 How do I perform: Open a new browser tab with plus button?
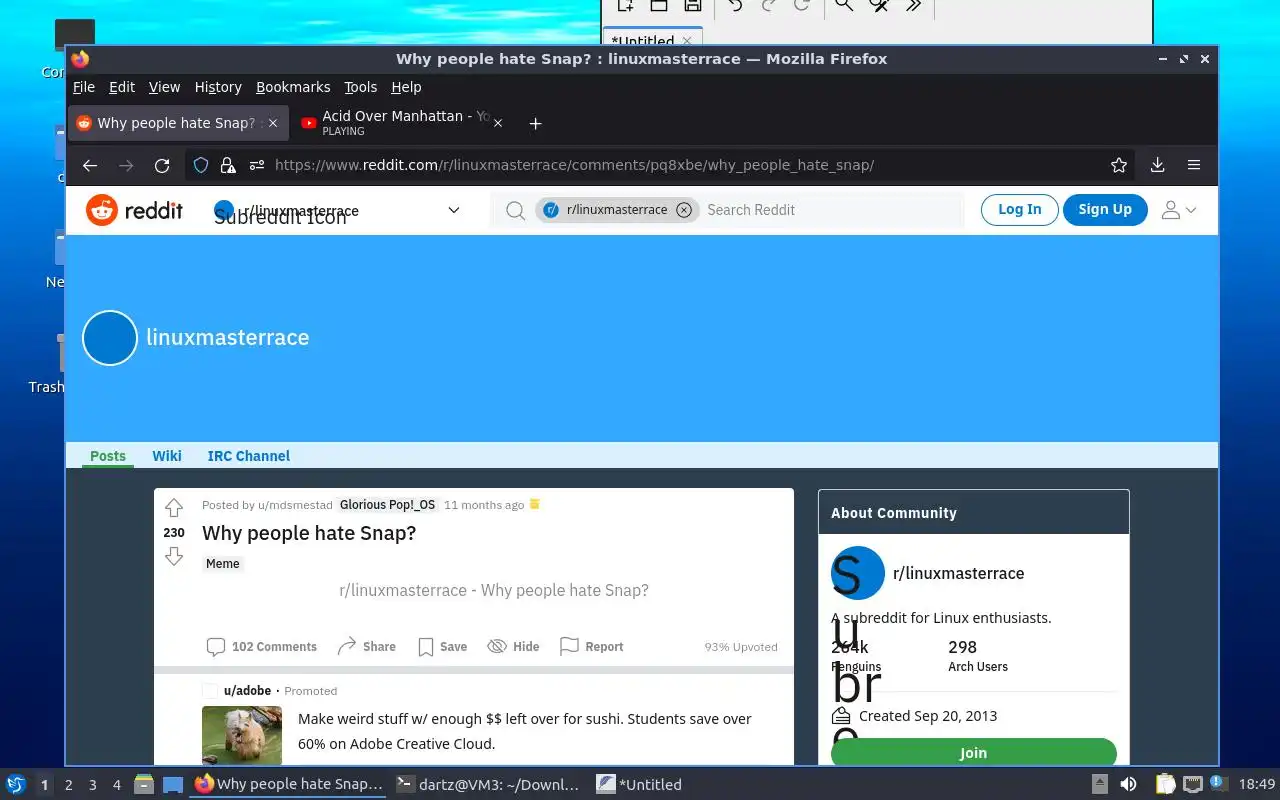[535, 123]
